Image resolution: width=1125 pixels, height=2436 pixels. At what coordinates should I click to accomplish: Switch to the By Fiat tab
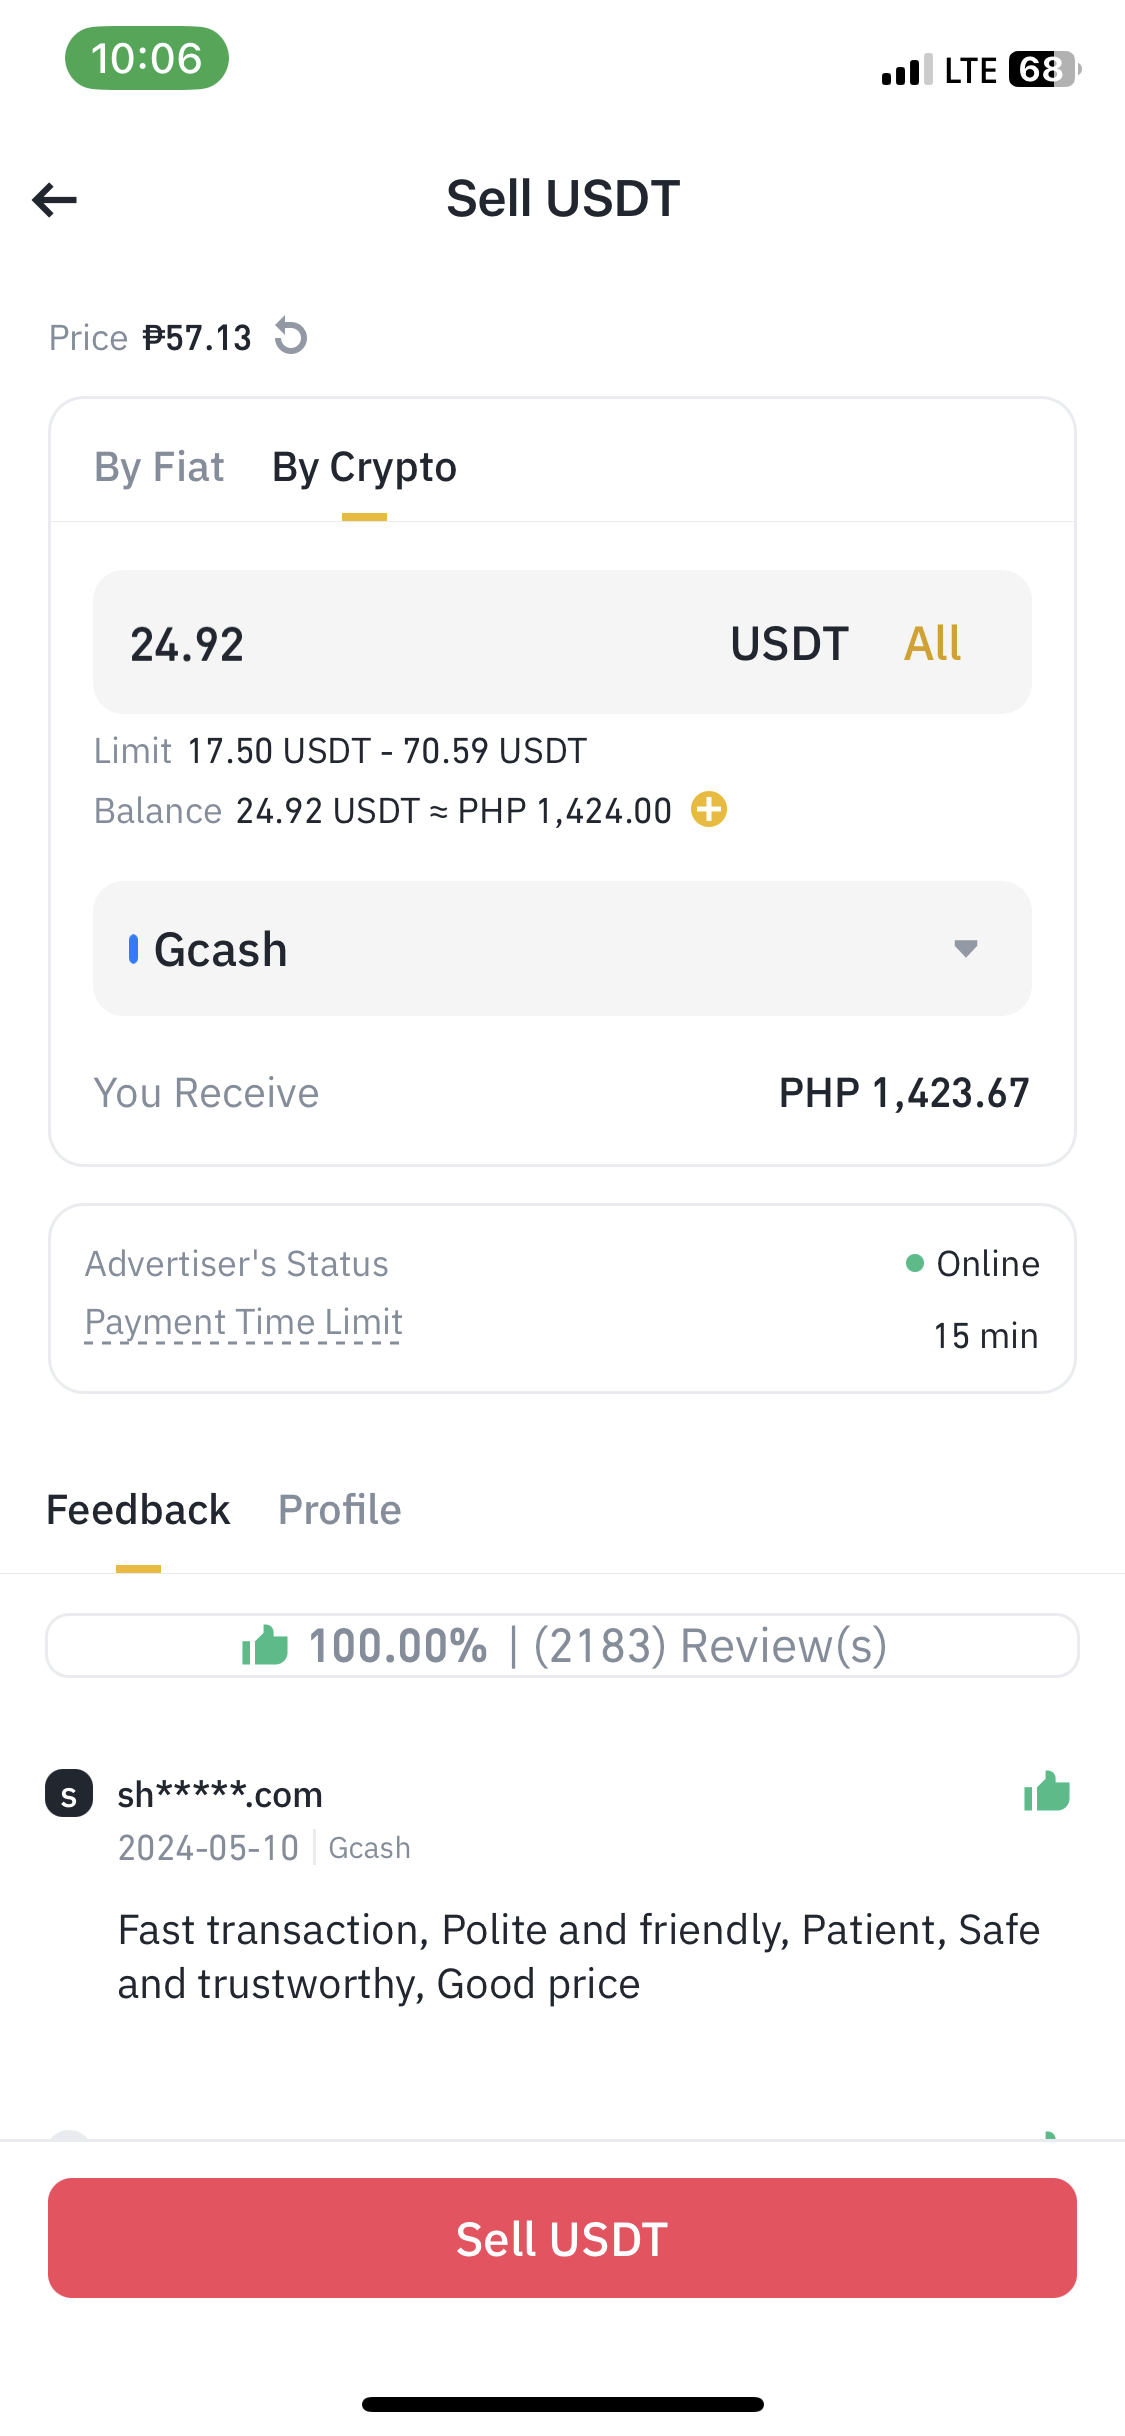click(x=159, y=467)
